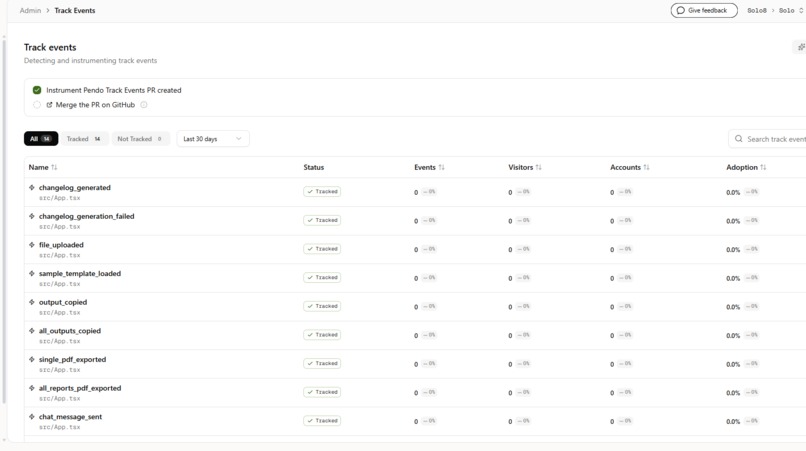Image resolution: width=806 pixels, height=451 pixels.
Task: Open the output_copied event name
Action: (63, 302)
